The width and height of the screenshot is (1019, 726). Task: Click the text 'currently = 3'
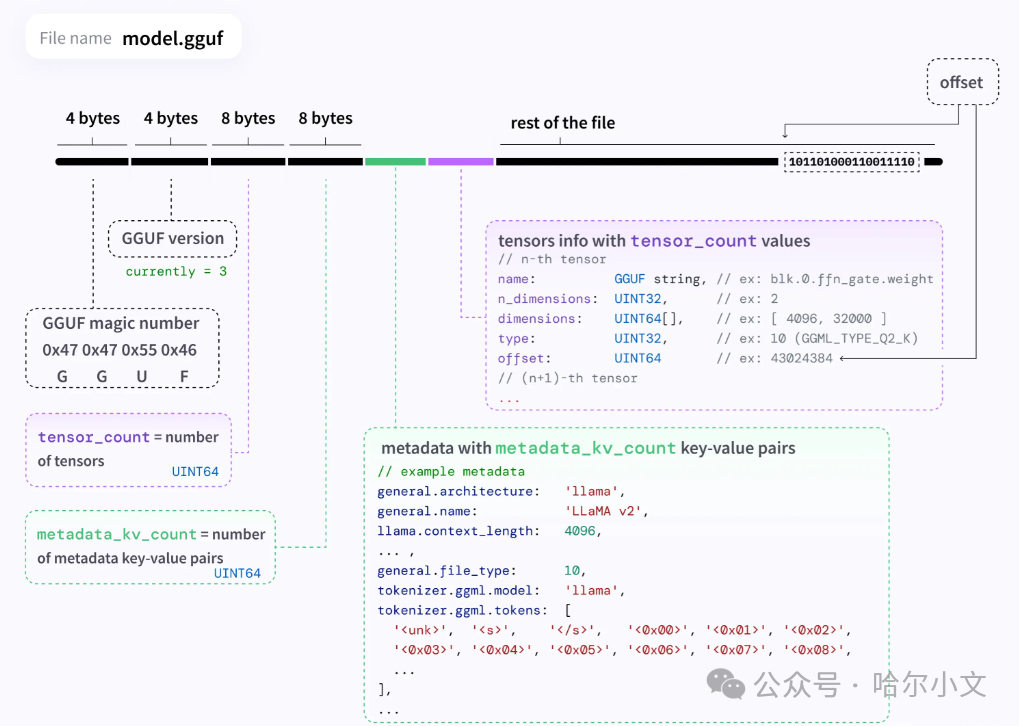tap(176, 272)
